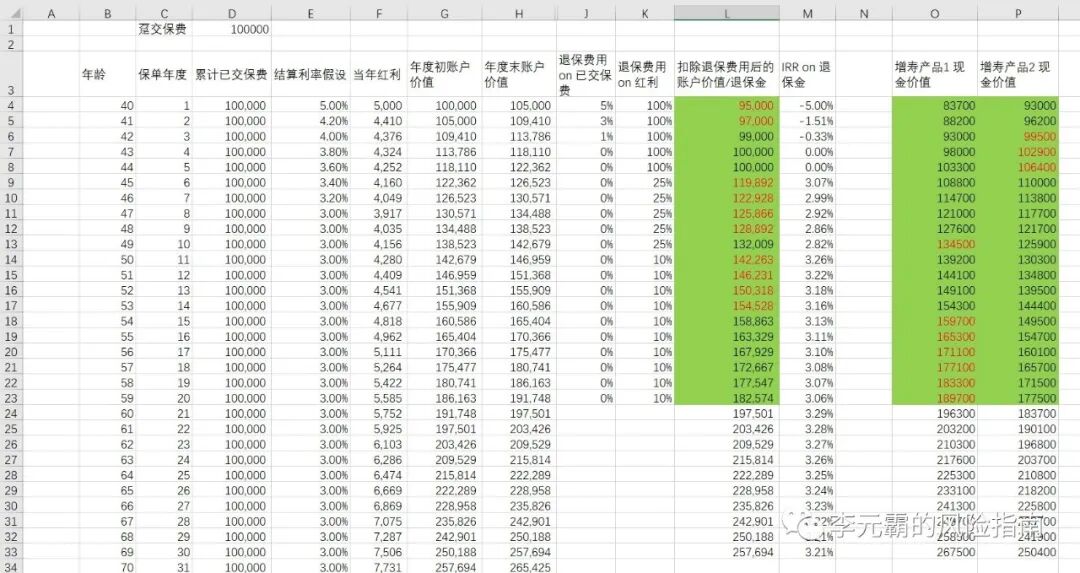Click the 5.00% settlement rate cell
This screenshot has height=573, width=1080.
pyautogui.click(x=311, y=105)
